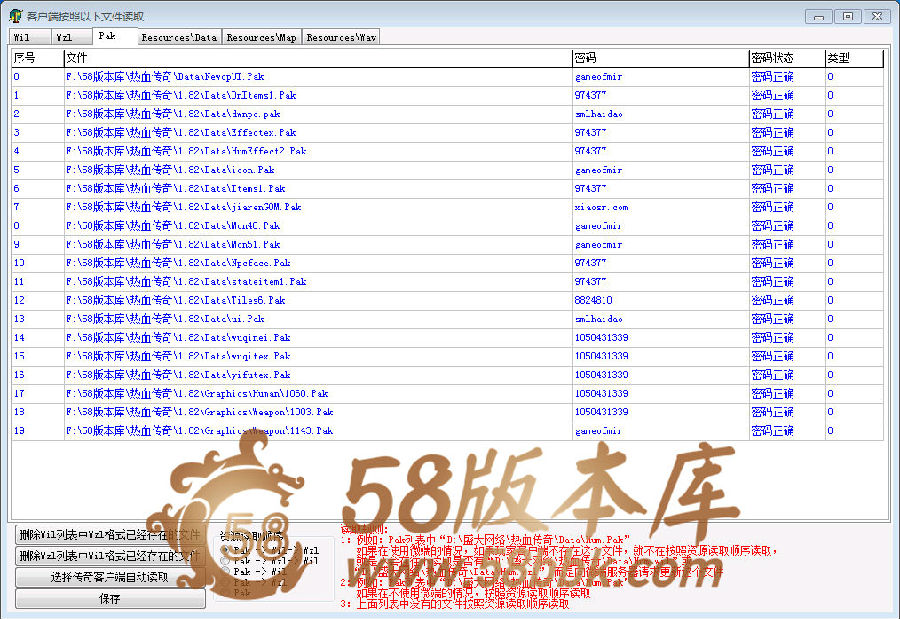
Task: Click password 1050431339 in wuqinei.Pak row
Action: pos(602,337)
